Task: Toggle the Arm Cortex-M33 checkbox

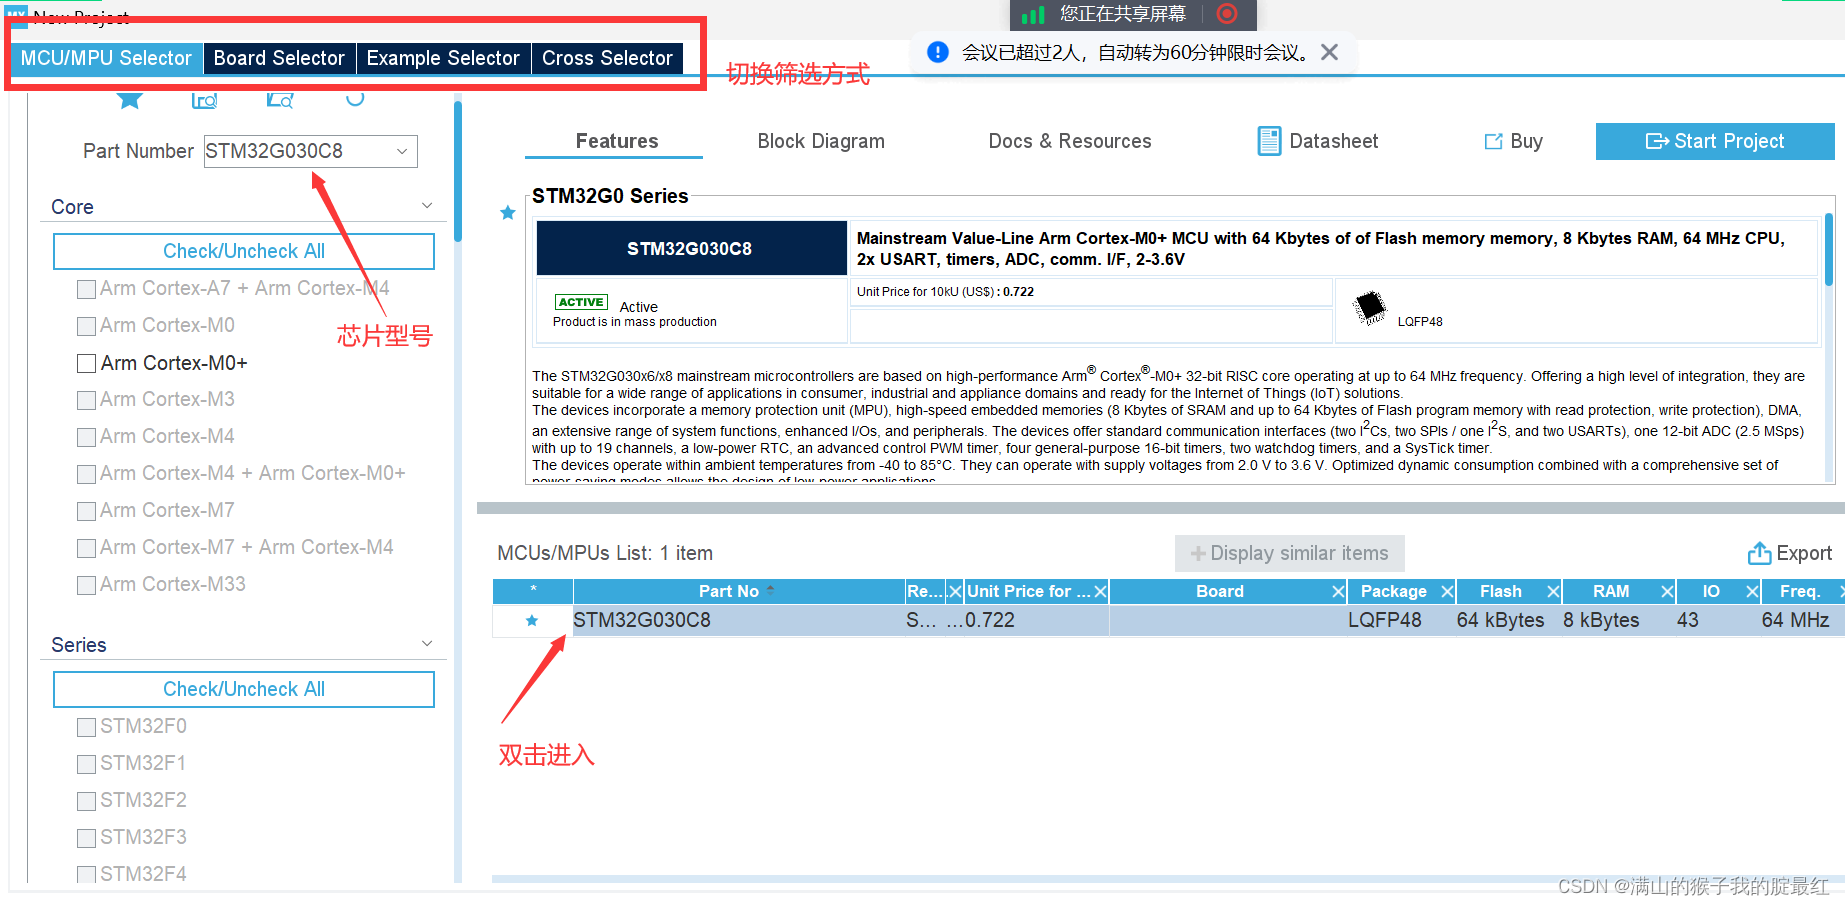Action: (x=86, y=585)
